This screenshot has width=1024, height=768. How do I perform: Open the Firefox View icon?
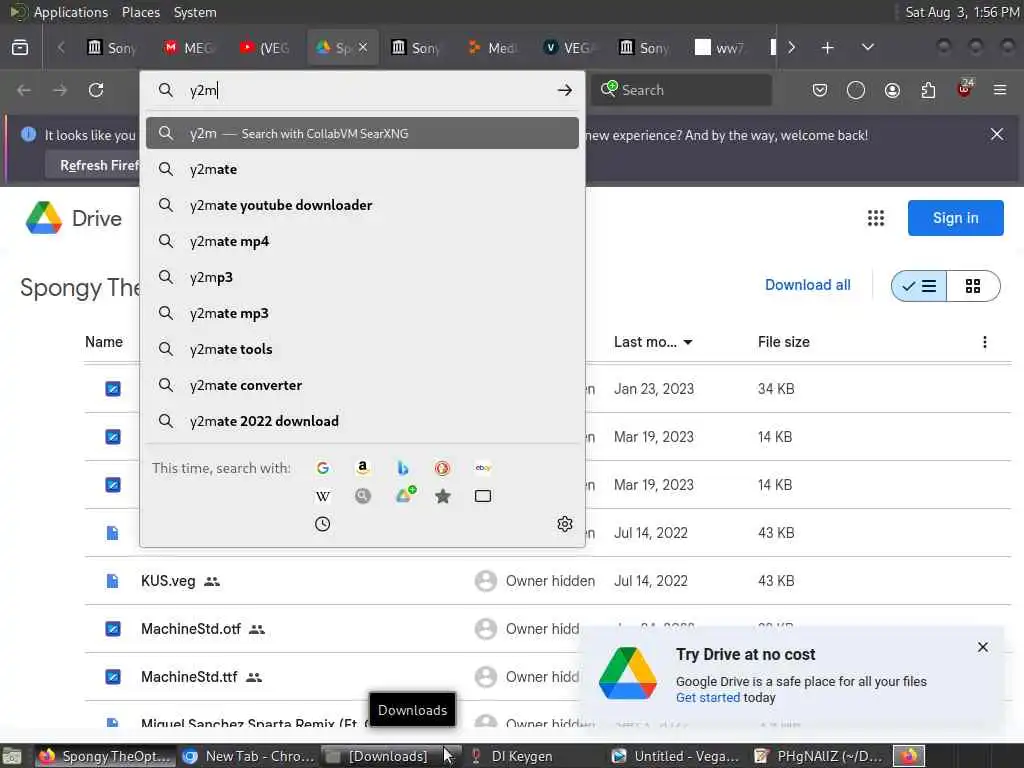20,47
